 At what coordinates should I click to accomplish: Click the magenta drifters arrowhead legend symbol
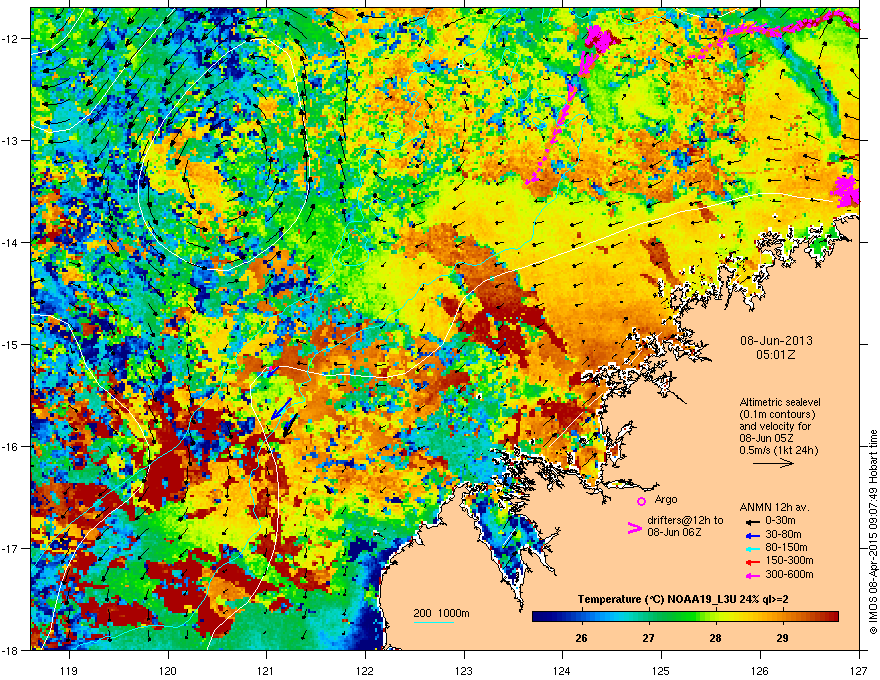pyautogui.click(x=634, y=528)
